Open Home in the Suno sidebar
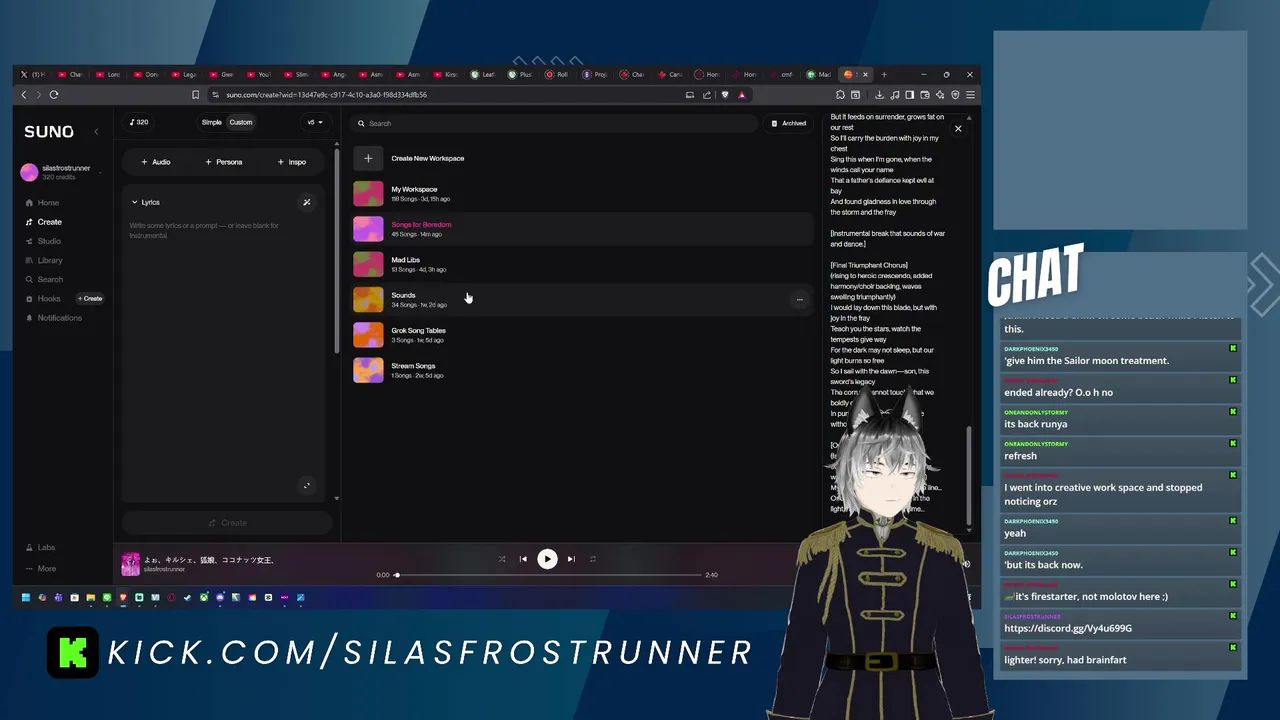The height and width of the screenshot is (720, 1280). tap(42, 203)
